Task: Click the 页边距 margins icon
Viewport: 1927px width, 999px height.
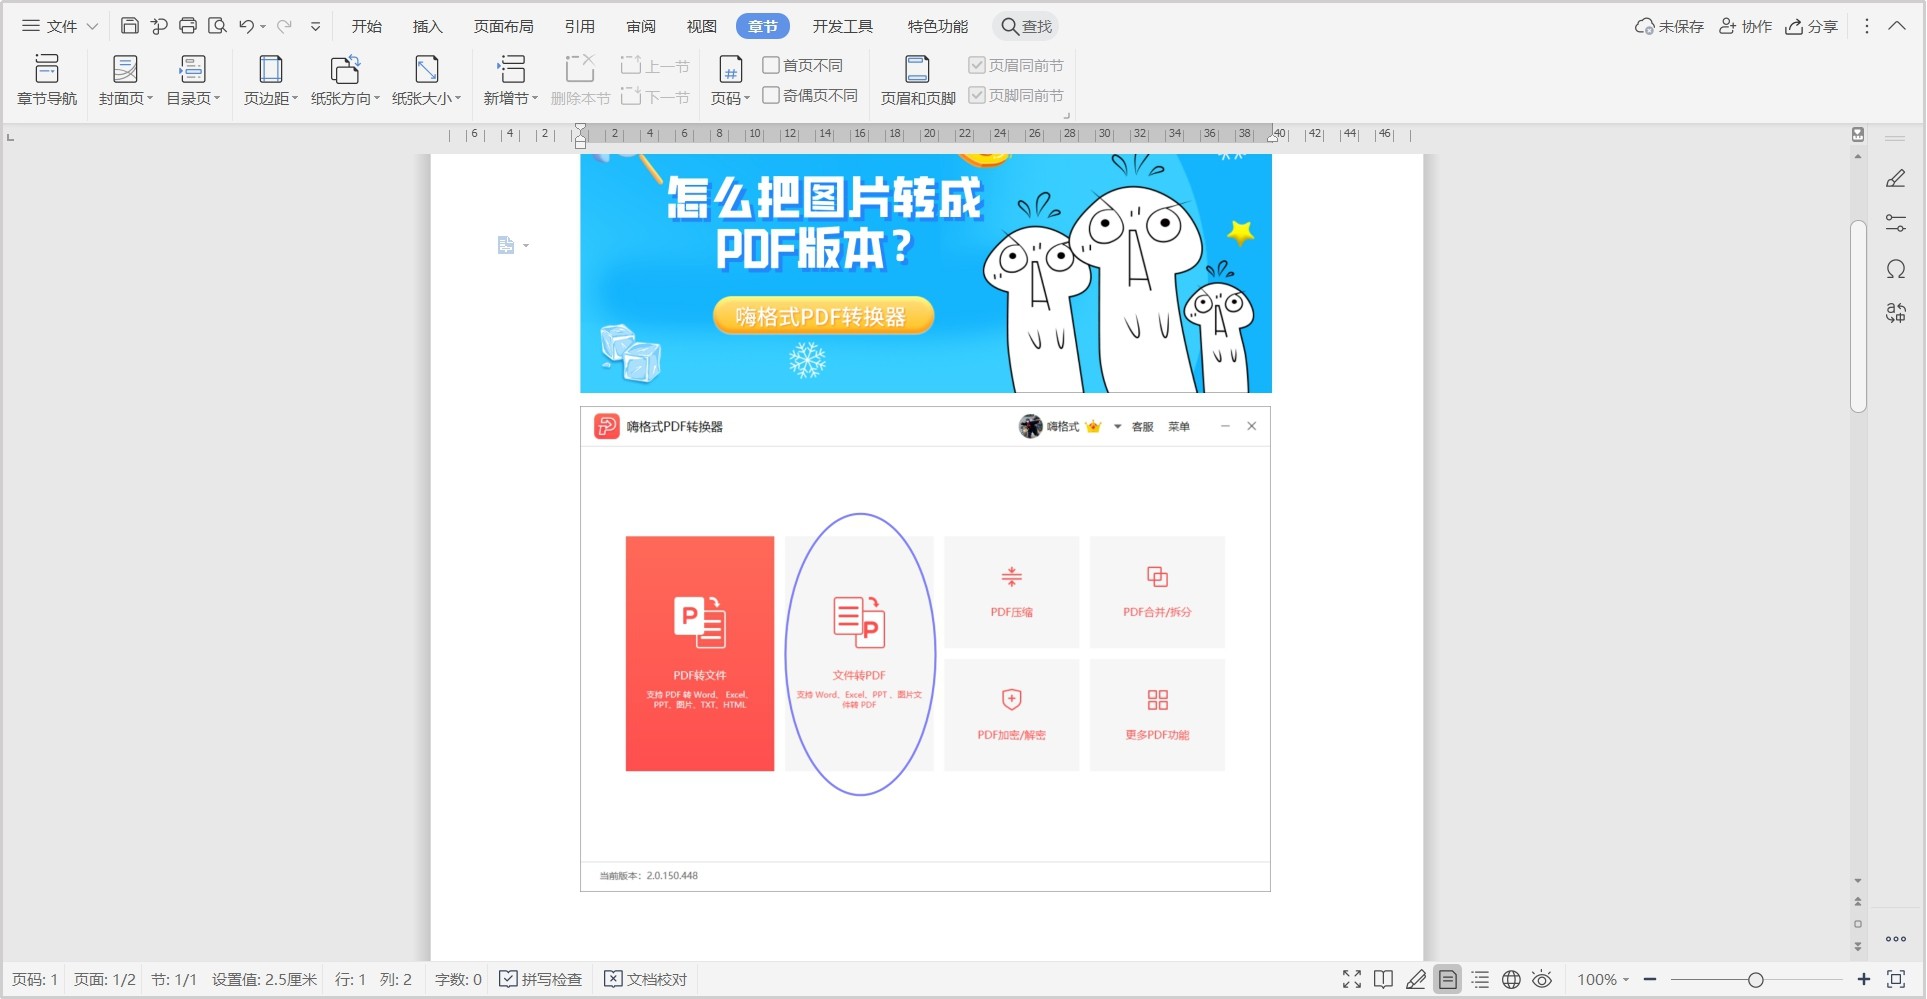Action: [270, 69]
